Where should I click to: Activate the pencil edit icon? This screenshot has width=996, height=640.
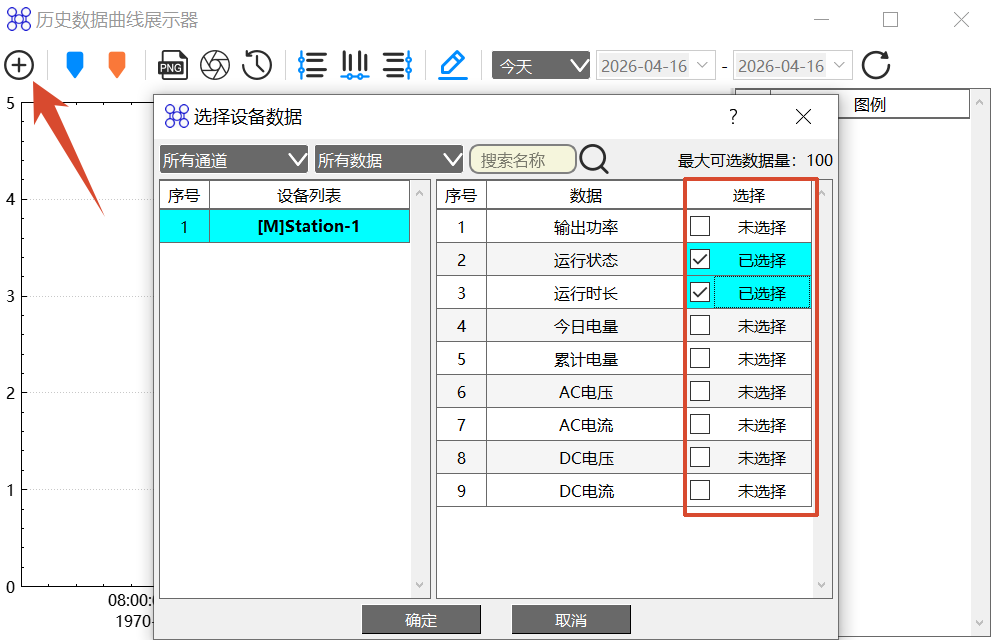point(453,65)
